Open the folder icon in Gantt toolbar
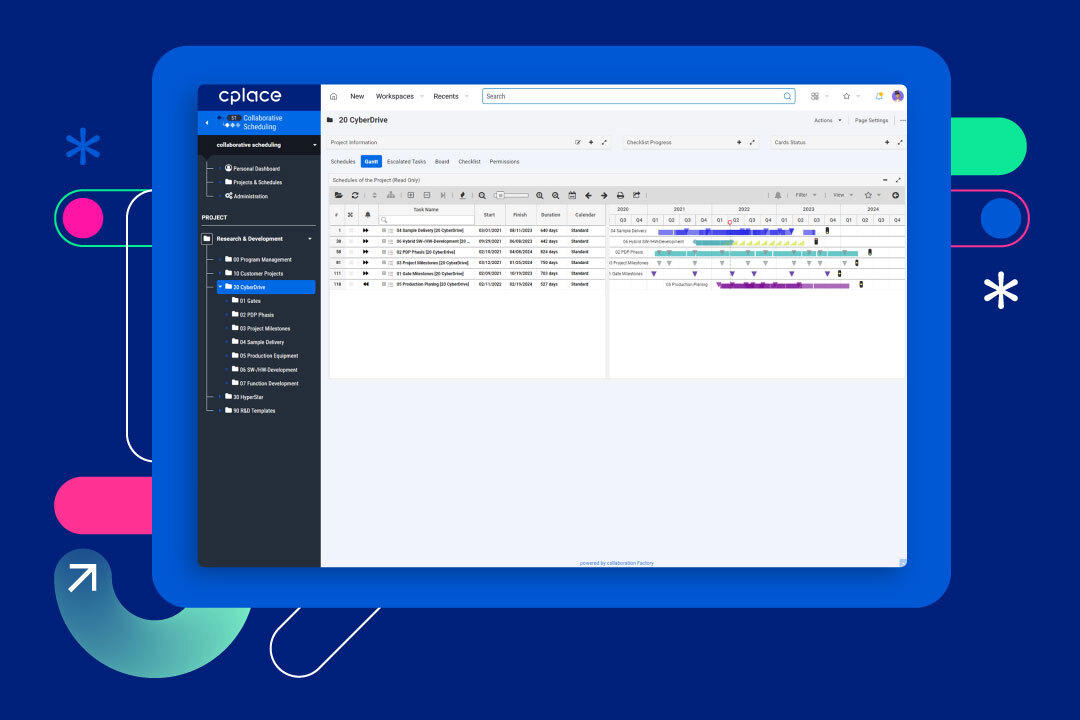Viewport: 1080px width, 720px height. click(339, 196)
